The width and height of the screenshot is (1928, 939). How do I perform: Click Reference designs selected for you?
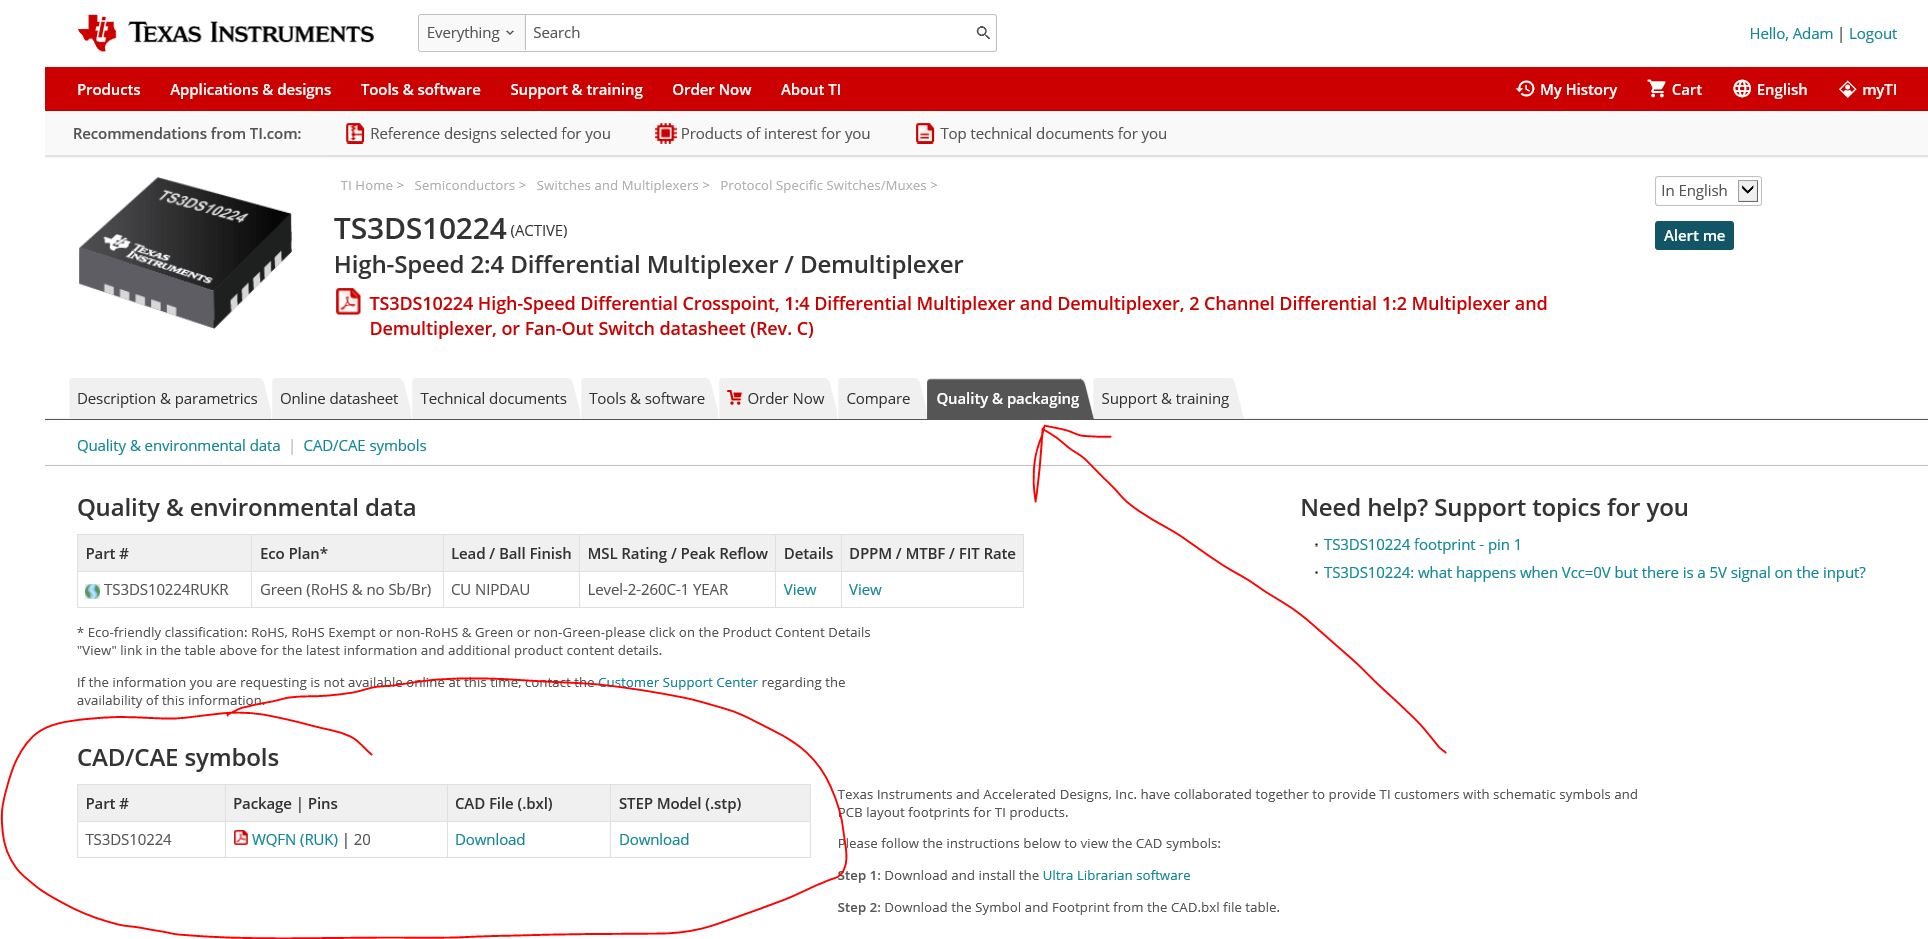coord(490,133)
